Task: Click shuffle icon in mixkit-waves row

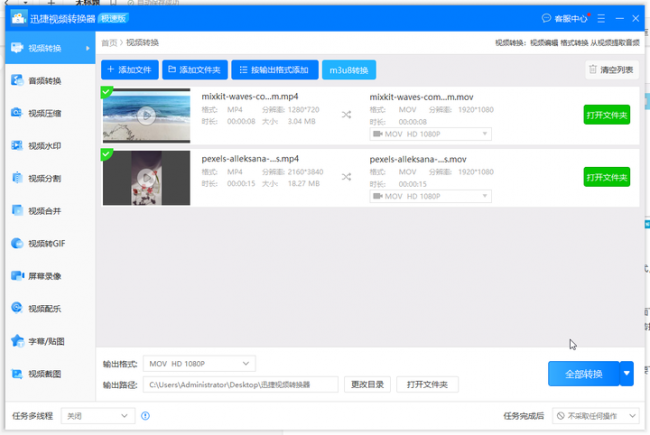Action: (347, 114)
